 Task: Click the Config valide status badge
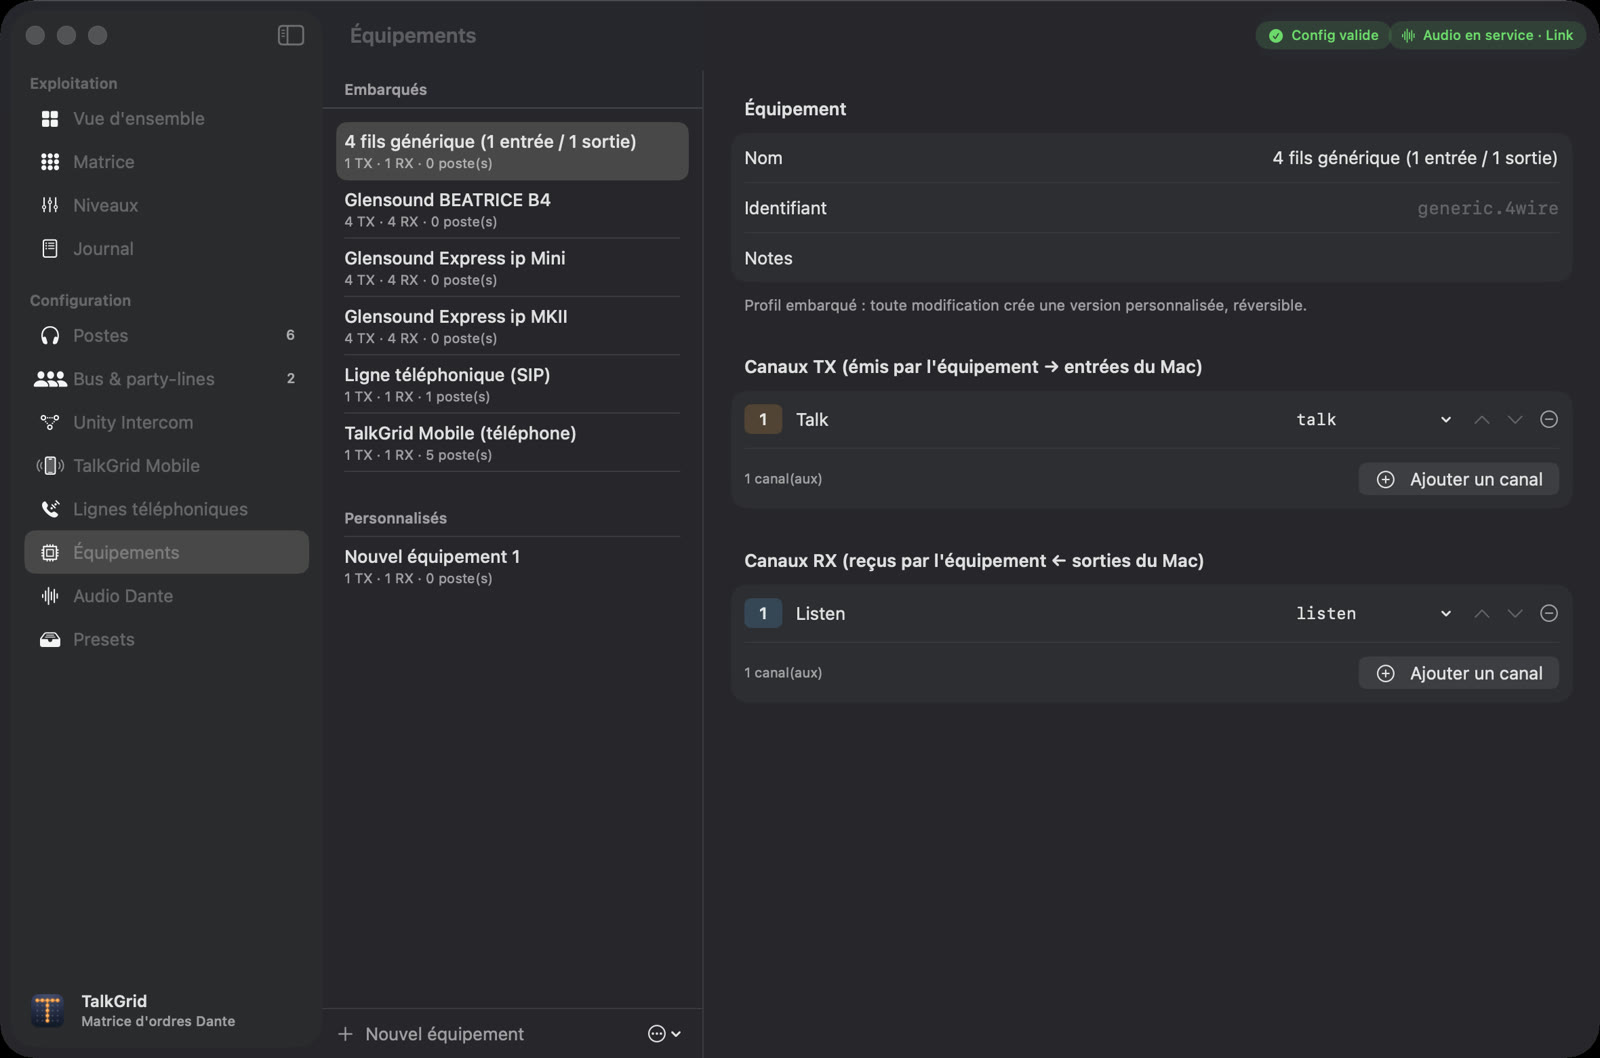pos(1323,35)
